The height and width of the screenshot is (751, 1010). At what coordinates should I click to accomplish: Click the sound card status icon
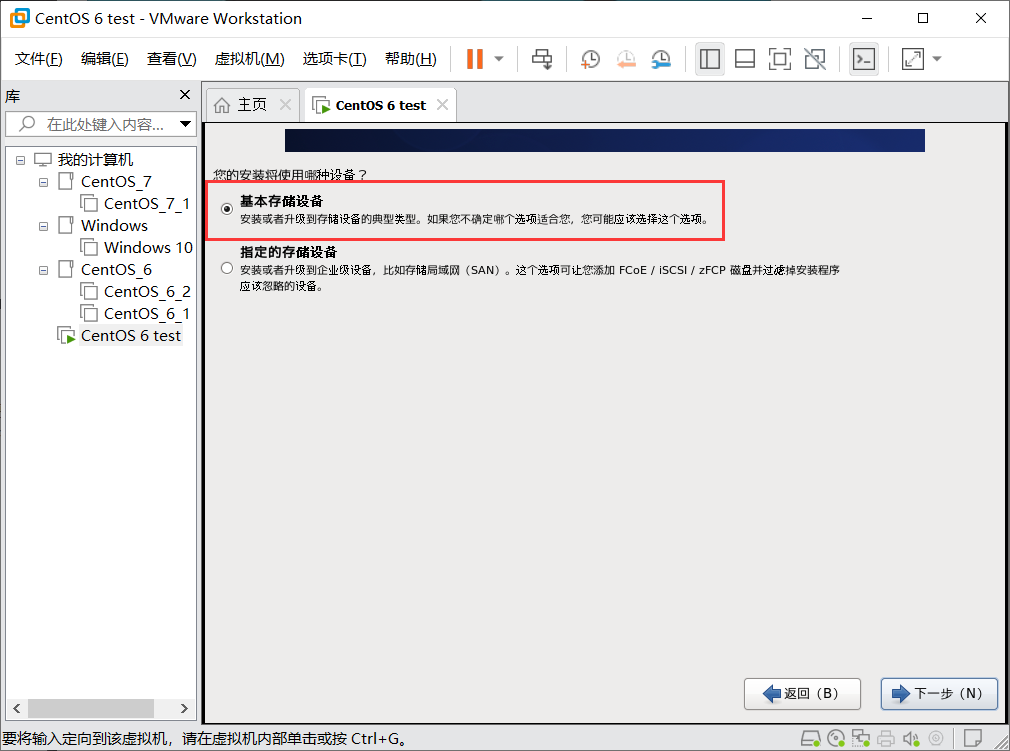[x=911, y=738]
